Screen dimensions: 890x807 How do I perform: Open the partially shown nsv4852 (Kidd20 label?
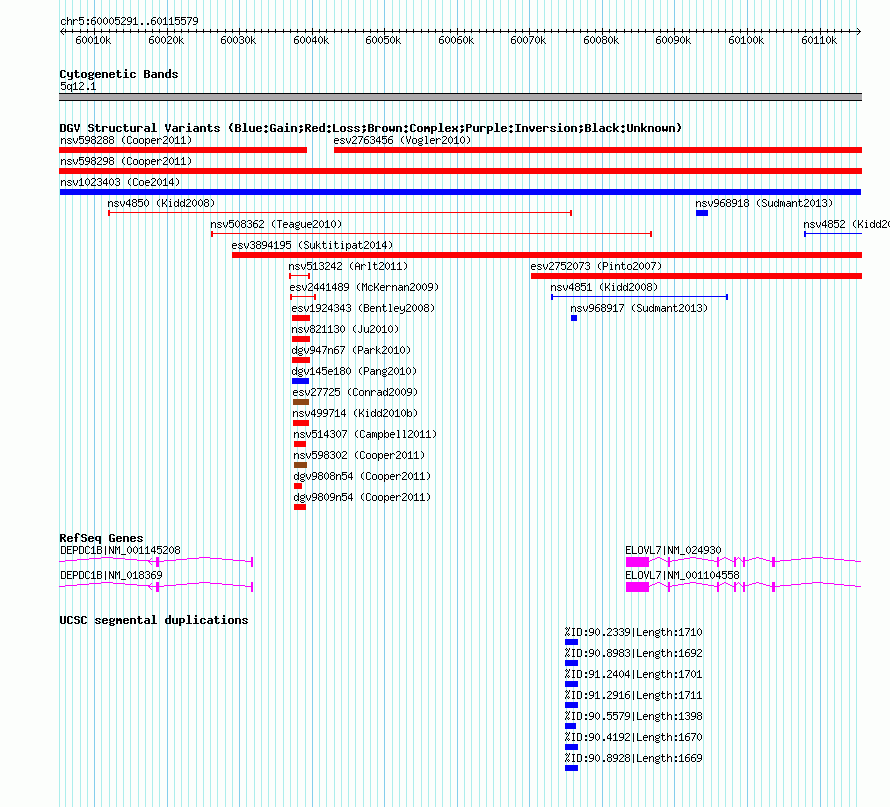pos(846,224)
